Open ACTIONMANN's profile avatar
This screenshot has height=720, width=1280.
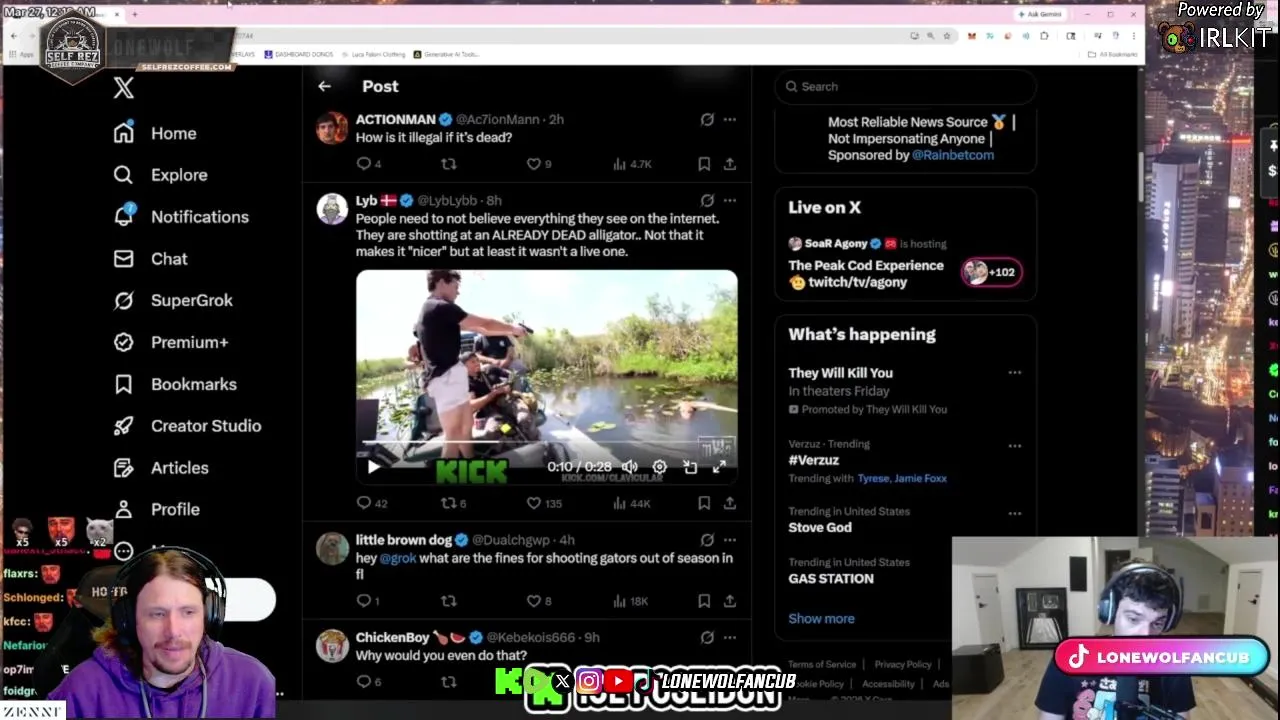click(x=332, y=128)
